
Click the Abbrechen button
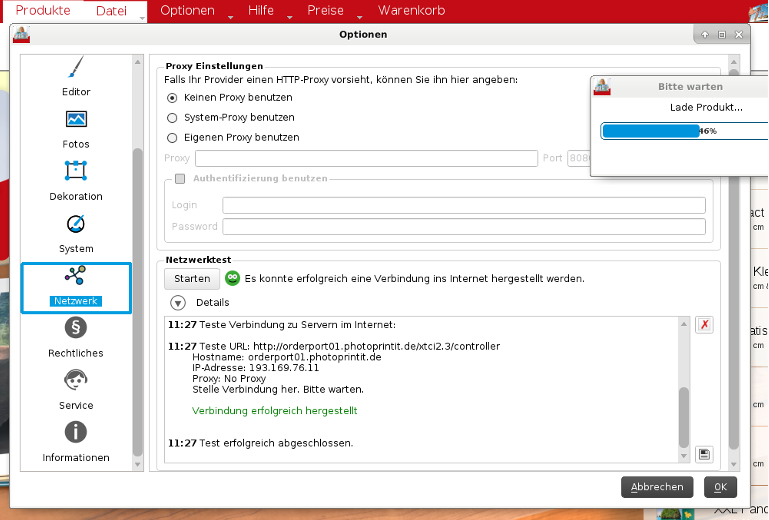click(x=657, y=487)
